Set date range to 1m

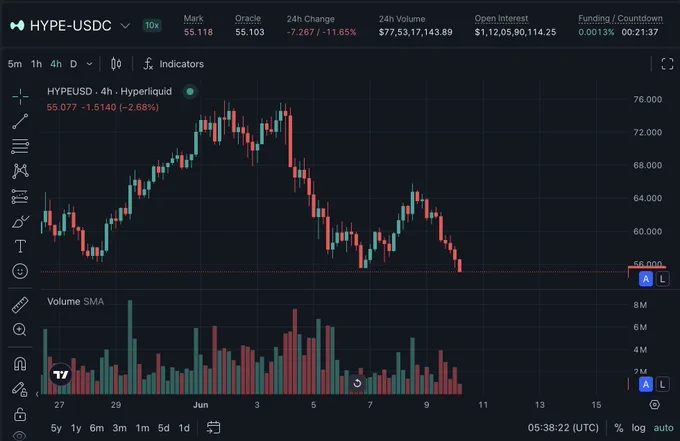(x=142, y=428)
